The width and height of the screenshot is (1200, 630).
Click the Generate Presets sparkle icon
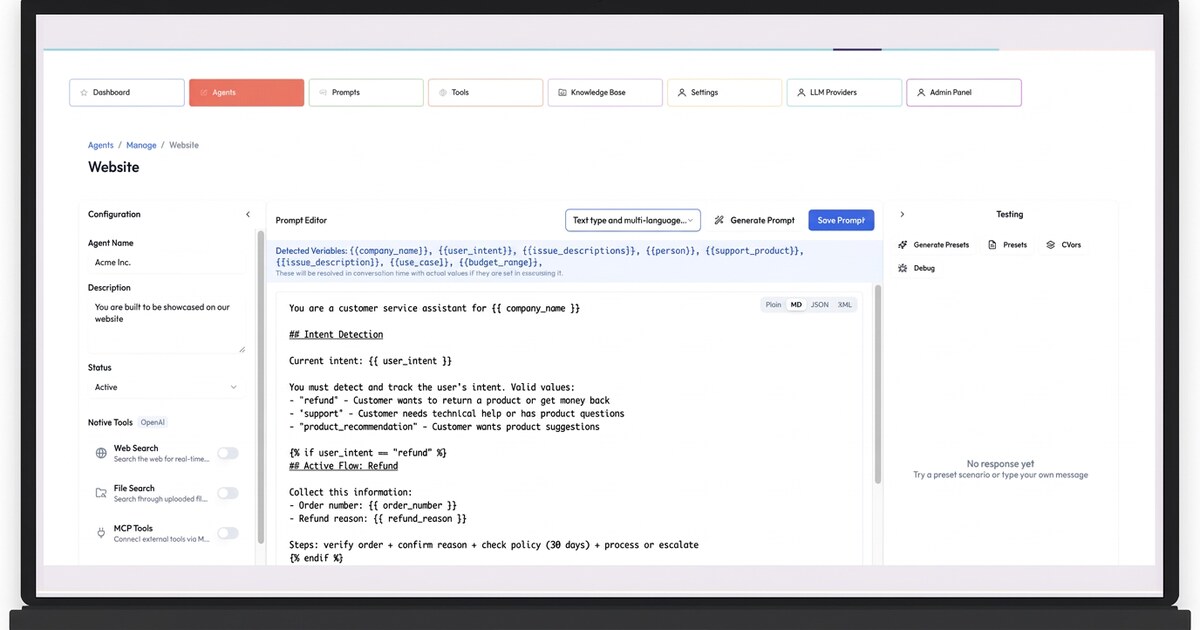tap(902, 245)
